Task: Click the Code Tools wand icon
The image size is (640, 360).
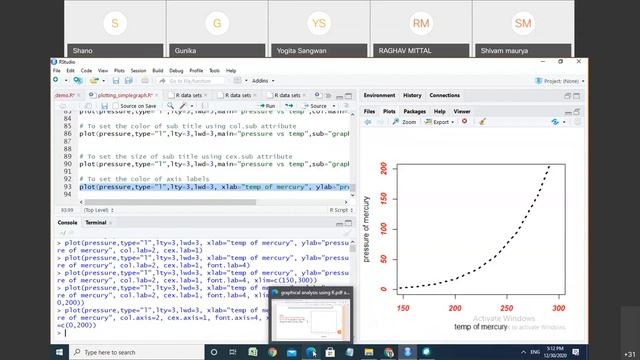Action: pyautogui.click(x=183, y=106)
